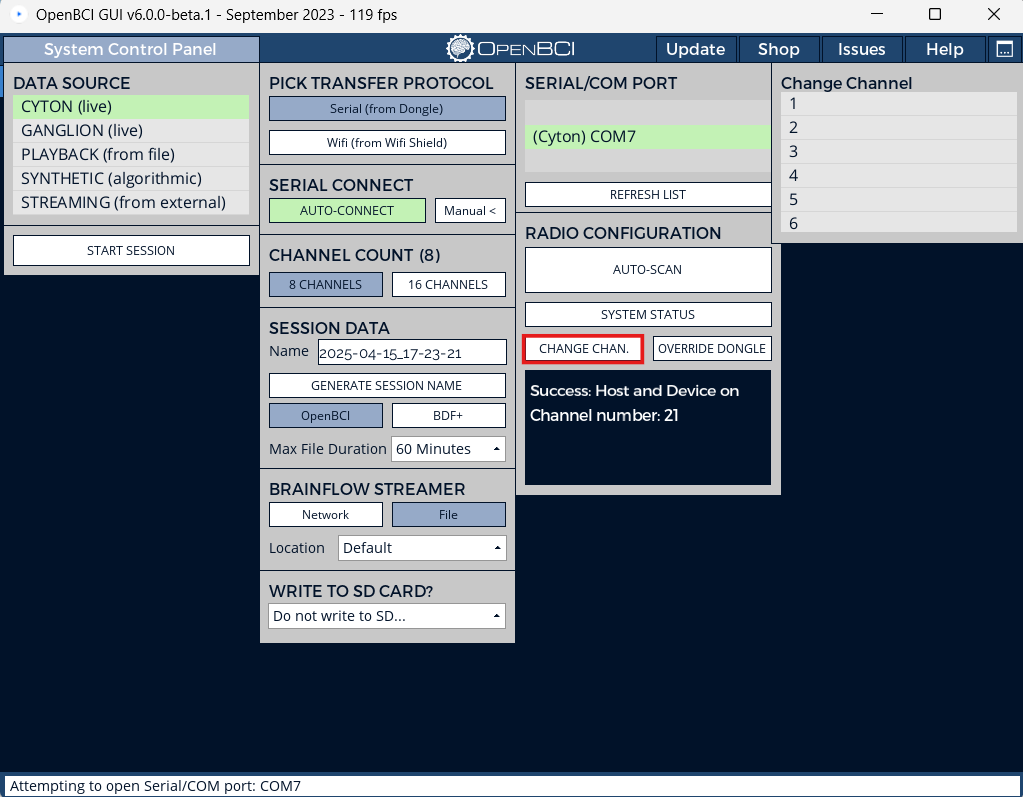Screen dimensions: 1023x797
Task: Click REFRESH LIST button
Action: pos(648,194)
